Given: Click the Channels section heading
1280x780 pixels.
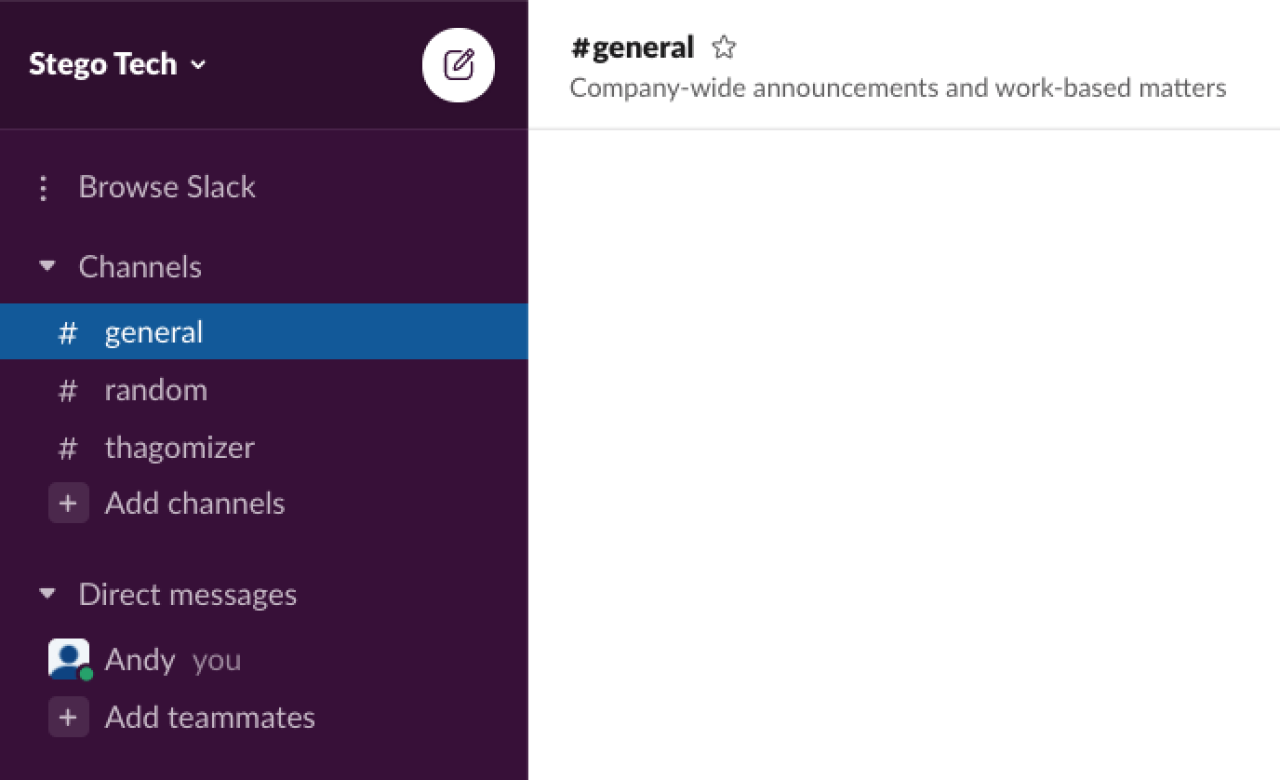Looking at the screenshot, I should (x=140, y=267).
